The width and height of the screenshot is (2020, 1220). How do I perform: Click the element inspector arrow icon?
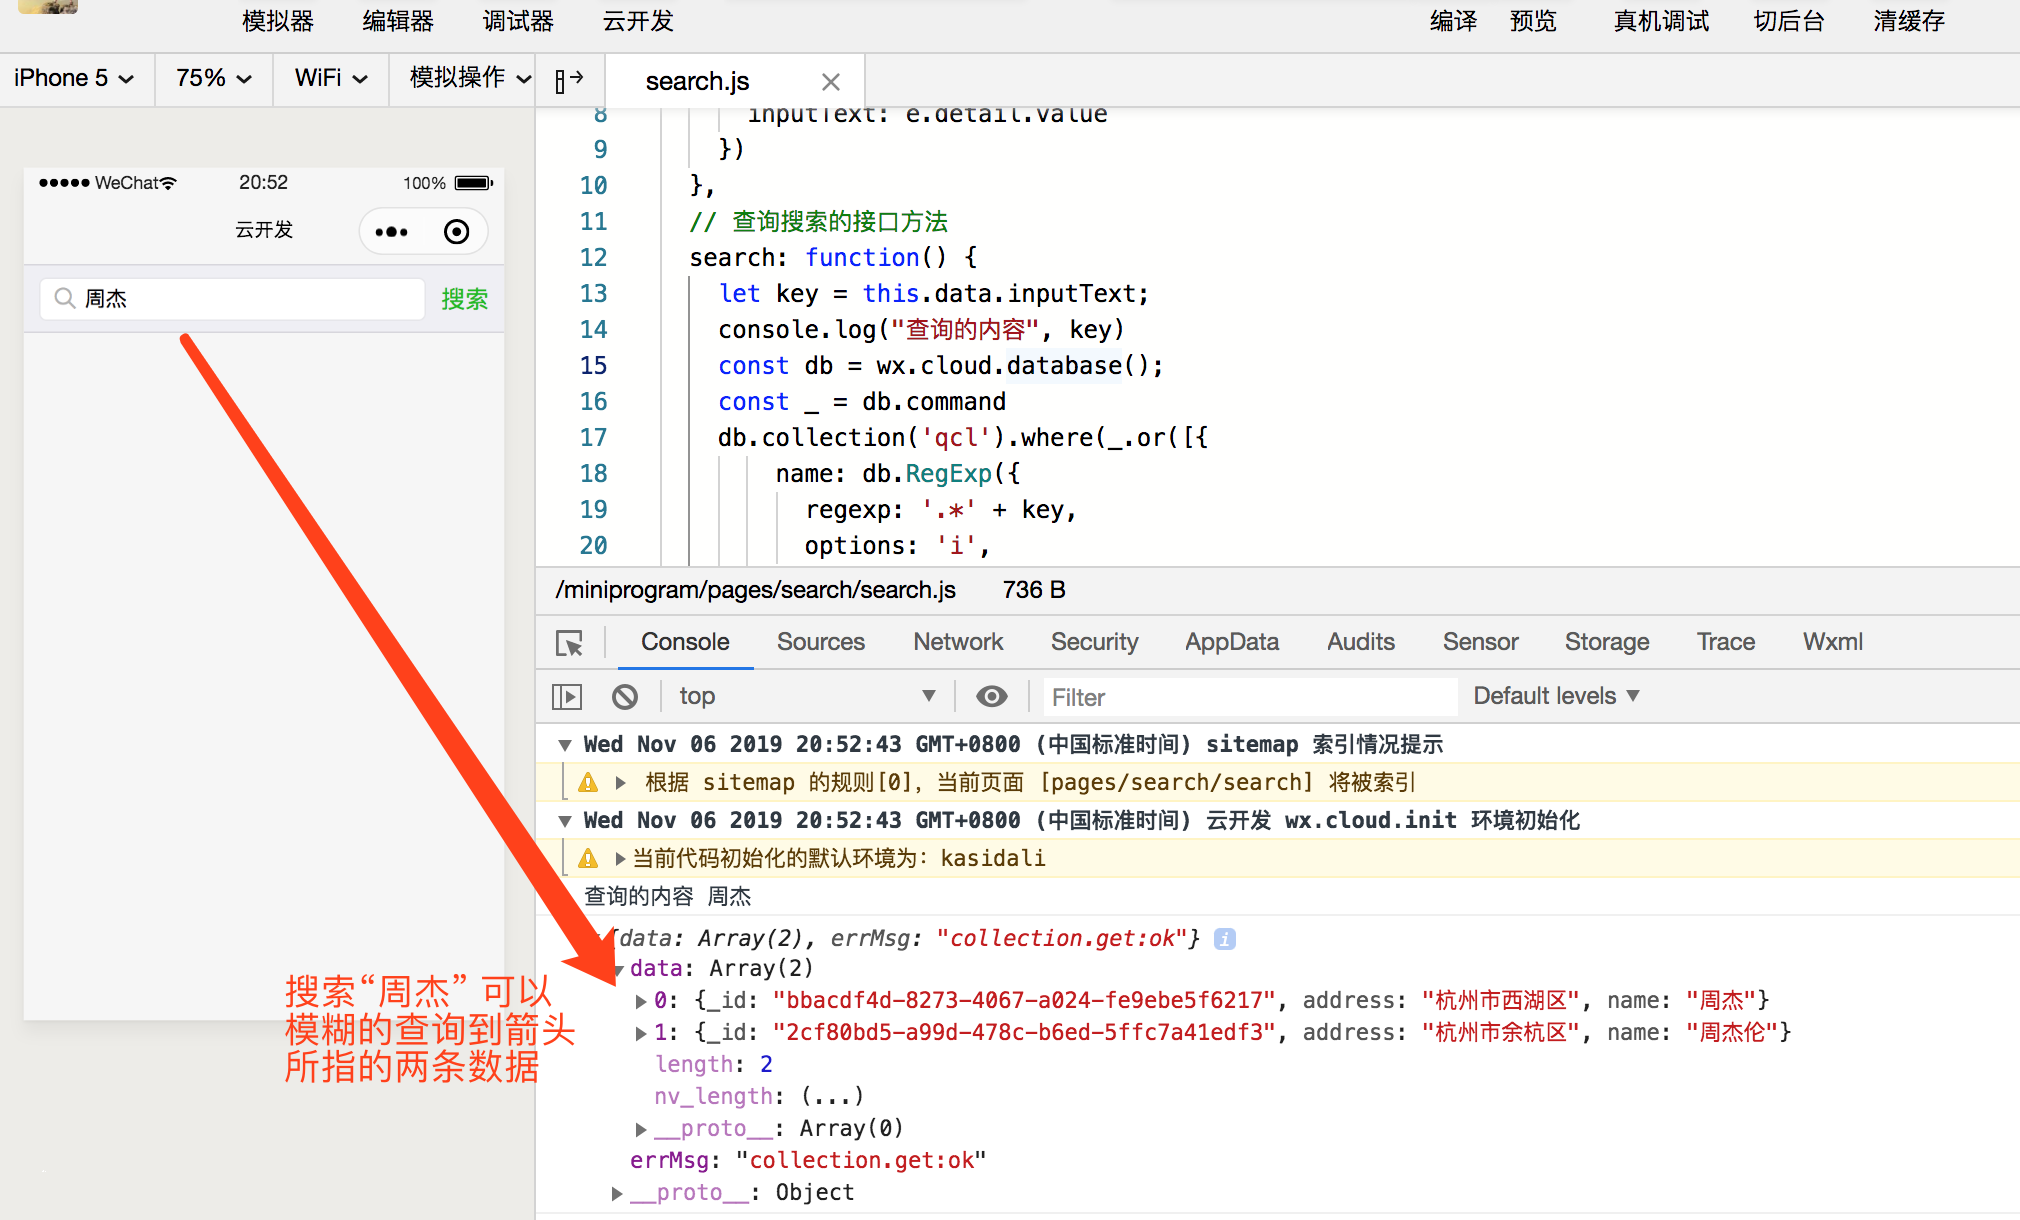point(570,643)
